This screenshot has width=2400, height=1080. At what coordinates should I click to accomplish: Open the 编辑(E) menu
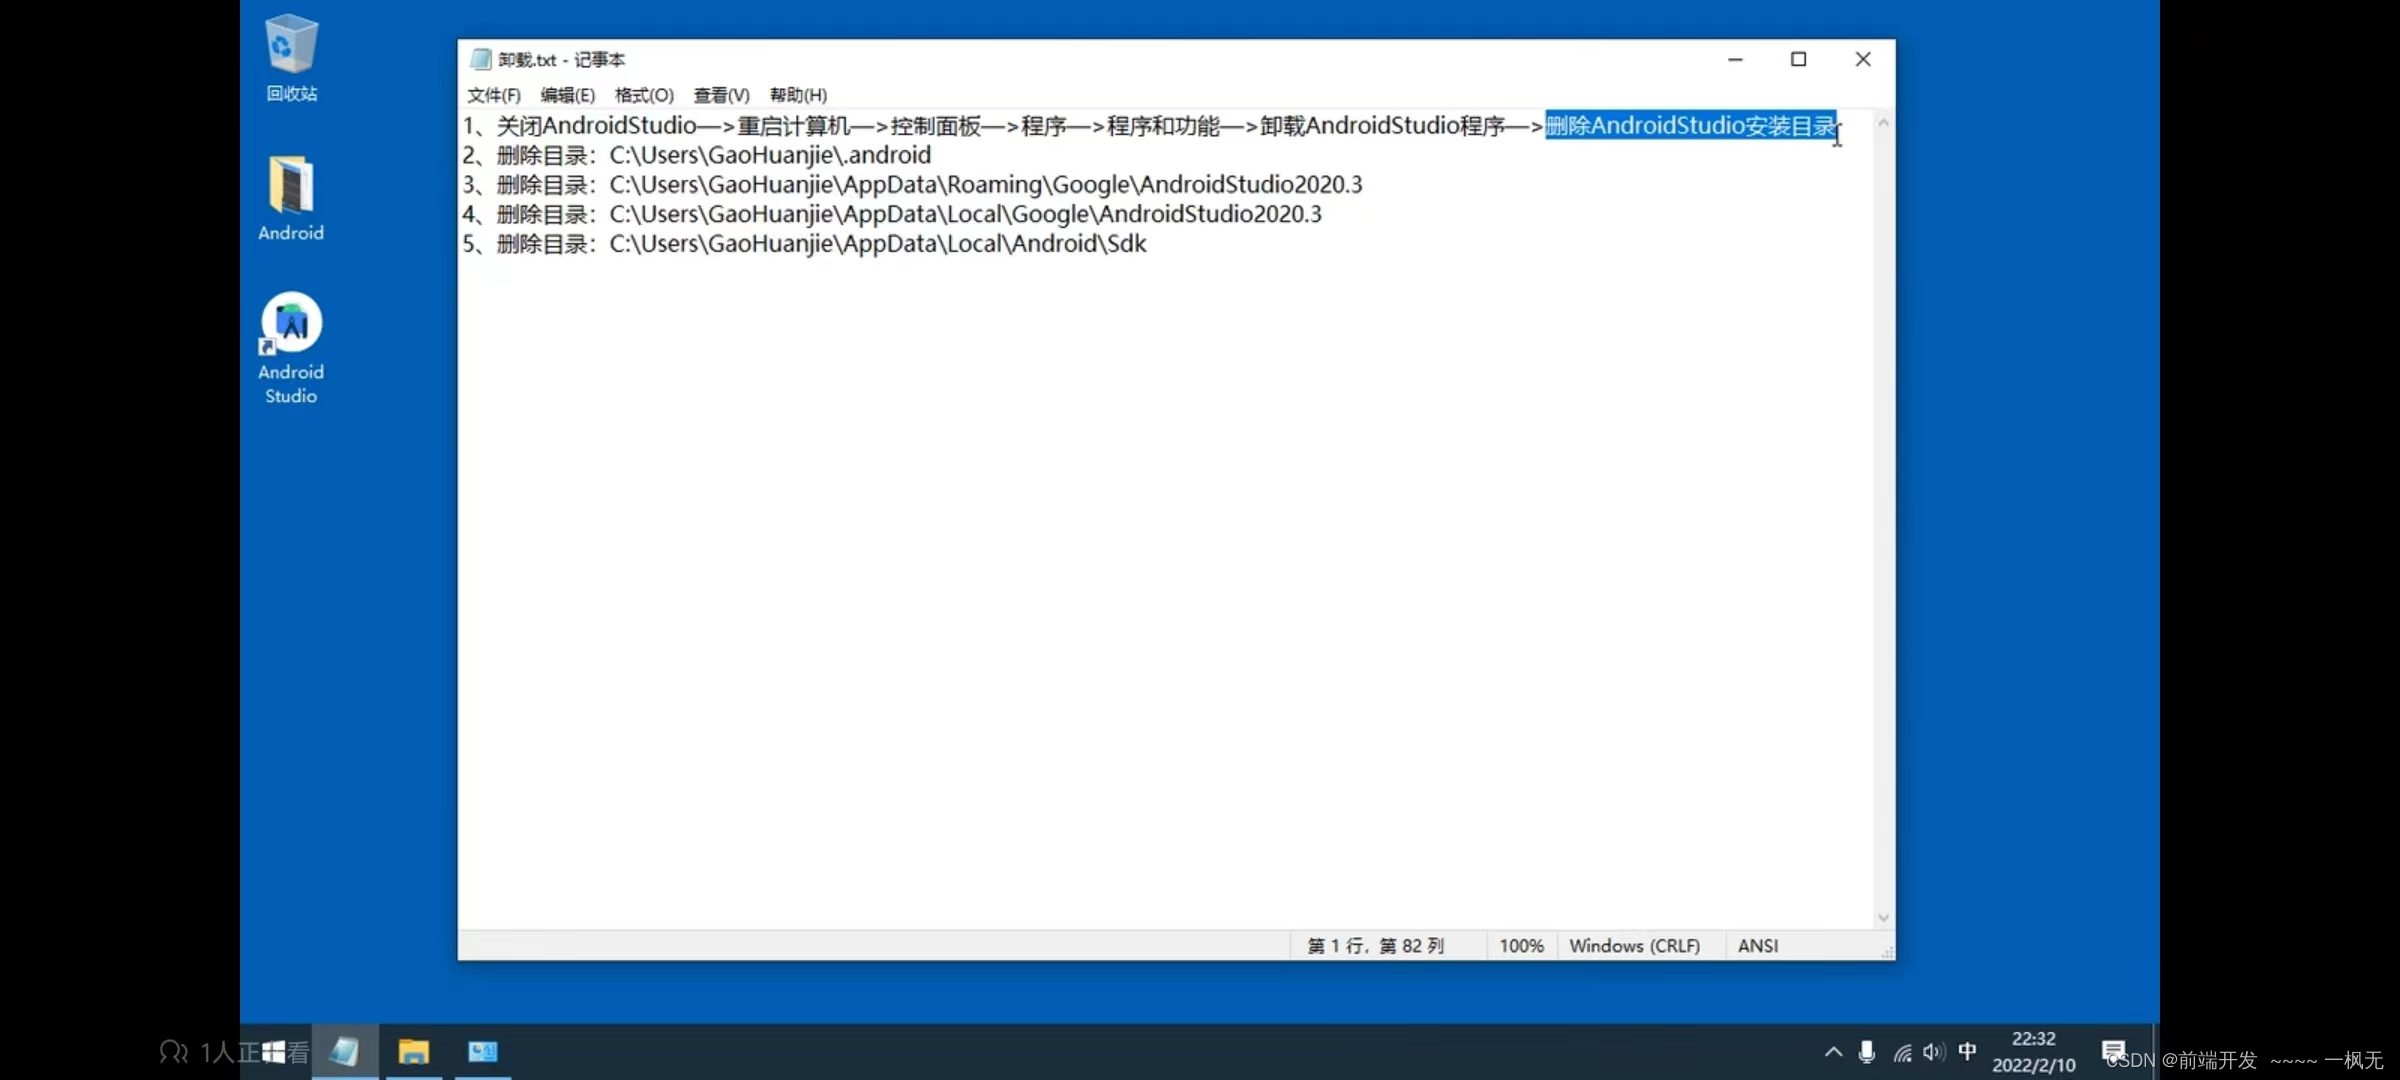pos(567,95)
